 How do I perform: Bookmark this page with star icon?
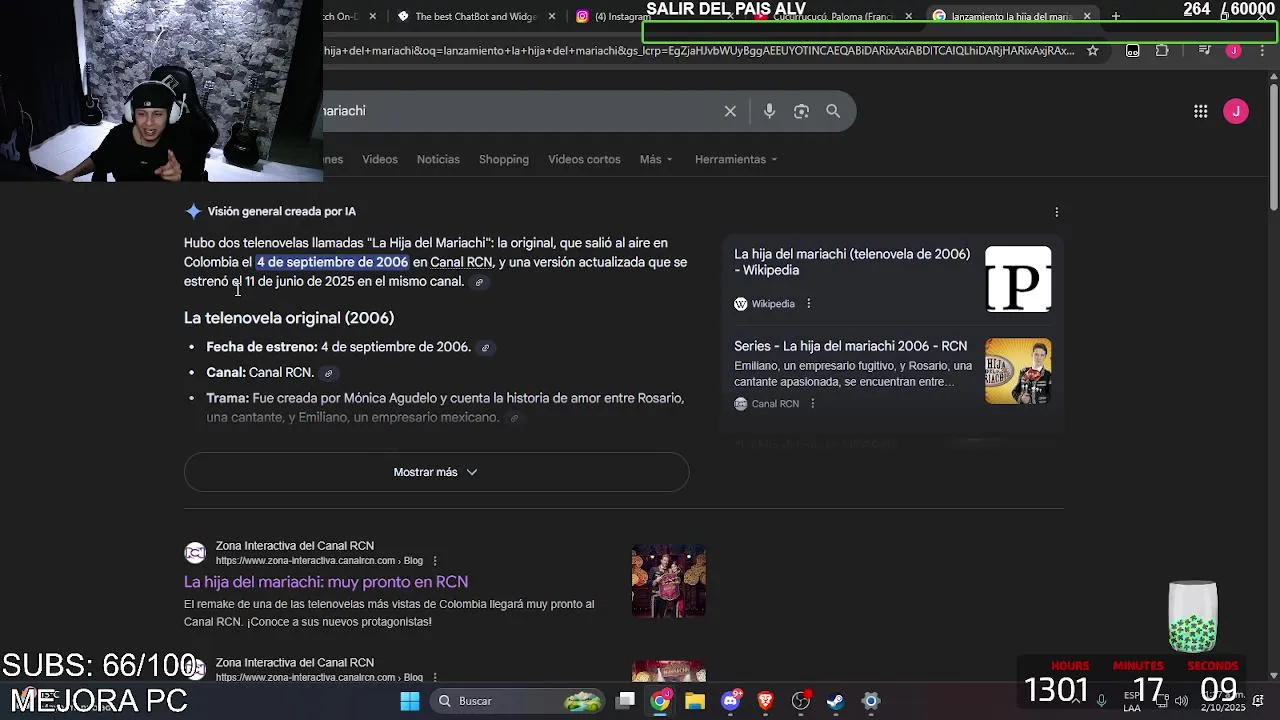click(1093, 50)
